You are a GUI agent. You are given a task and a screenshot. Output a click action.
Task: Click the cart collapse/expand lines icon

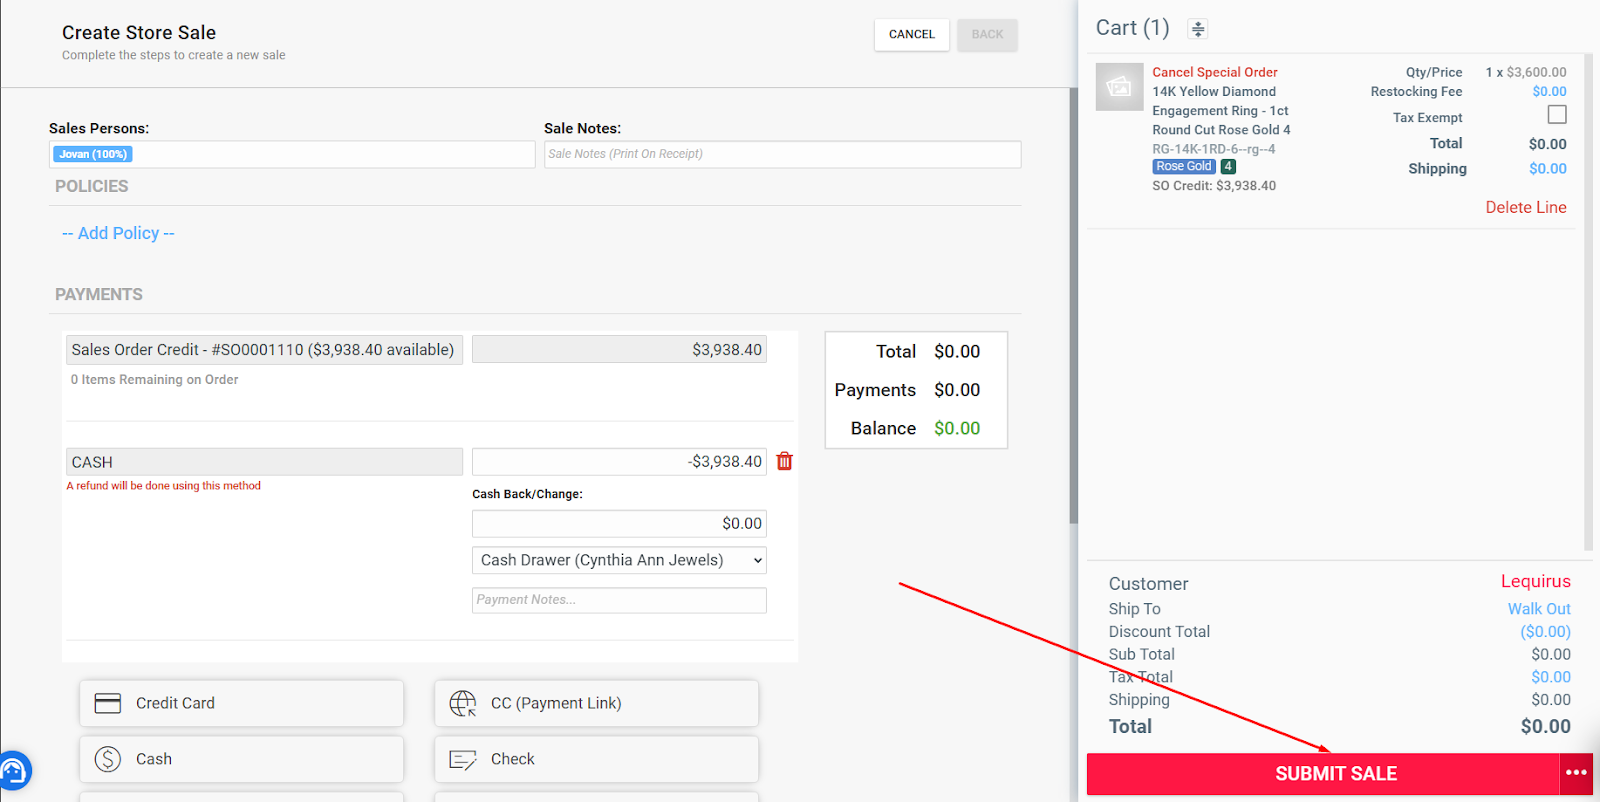click(x=1197, y=29)
